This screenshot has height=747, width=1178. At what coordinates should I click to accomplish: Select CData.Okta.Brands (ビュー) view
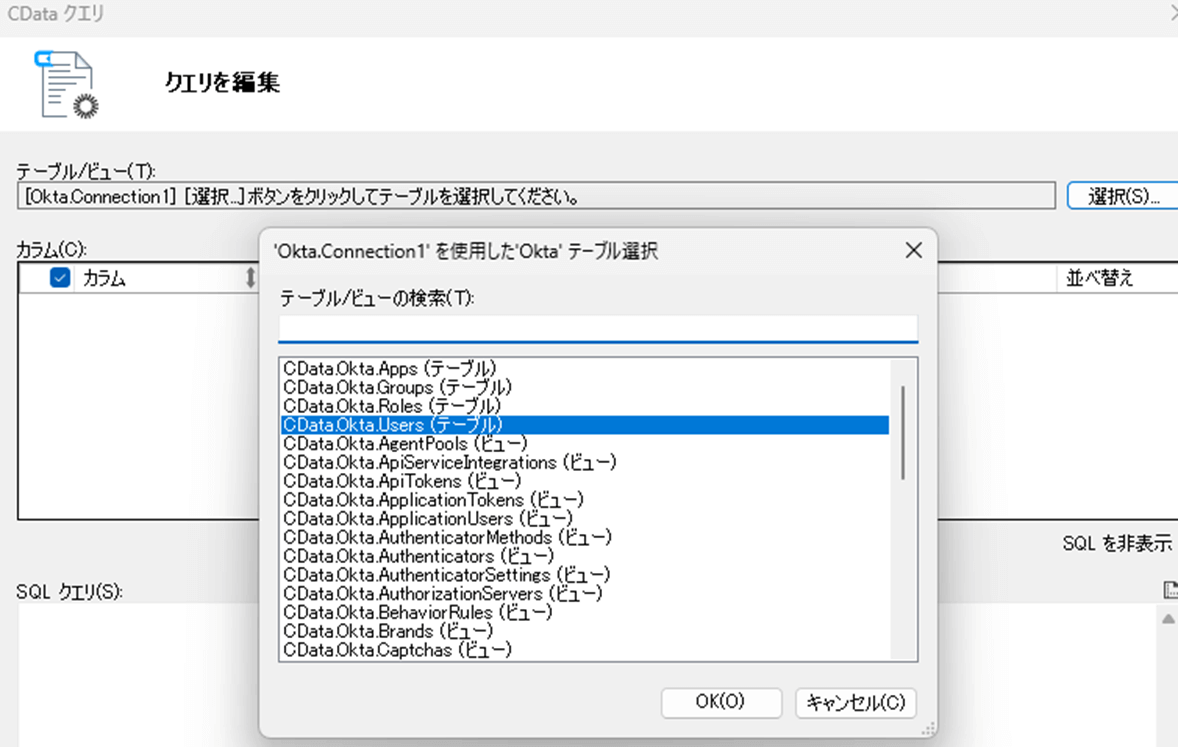click(x=388, y=631)
